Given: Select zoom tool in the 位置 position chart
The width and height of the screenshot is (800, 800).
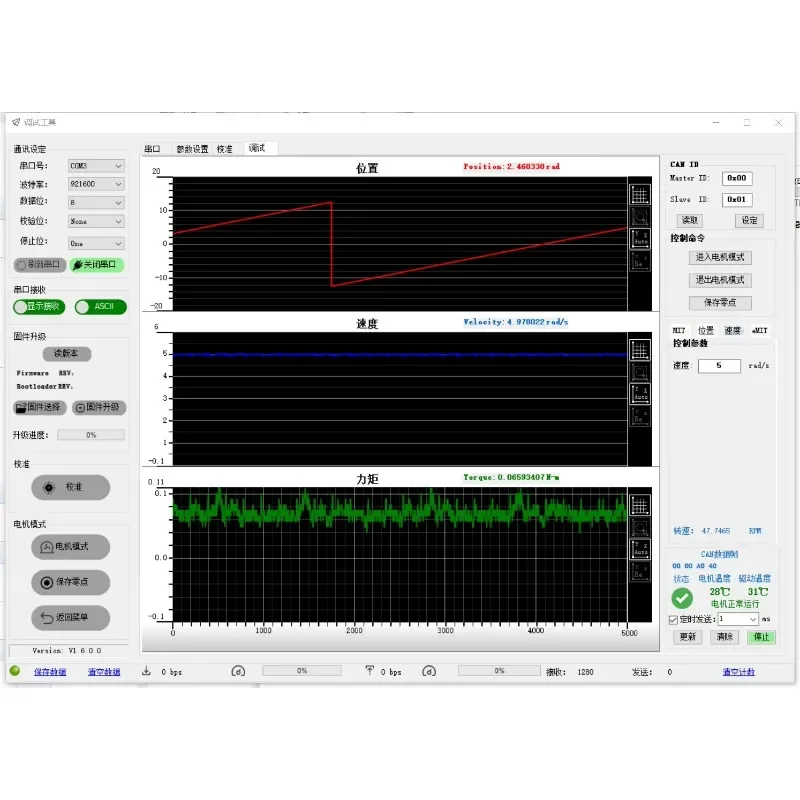Looking at the screenshot, I should pyautogui.click(x=640, y=217).
